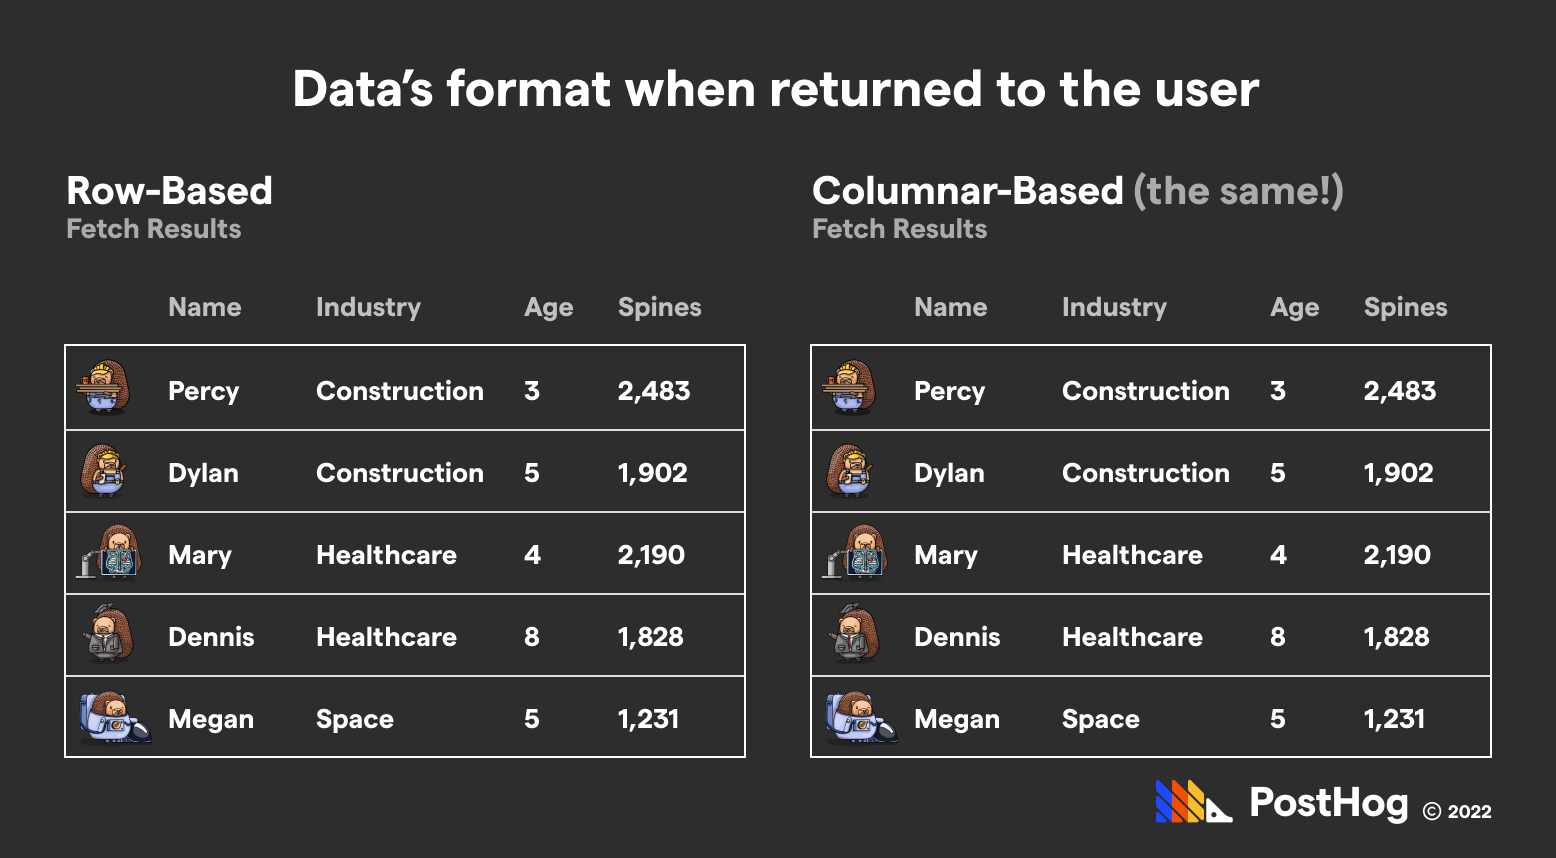Click Percy's spines value 2,483 in Row-Based table
The image size is (1556, 858).
pos(653,391)
